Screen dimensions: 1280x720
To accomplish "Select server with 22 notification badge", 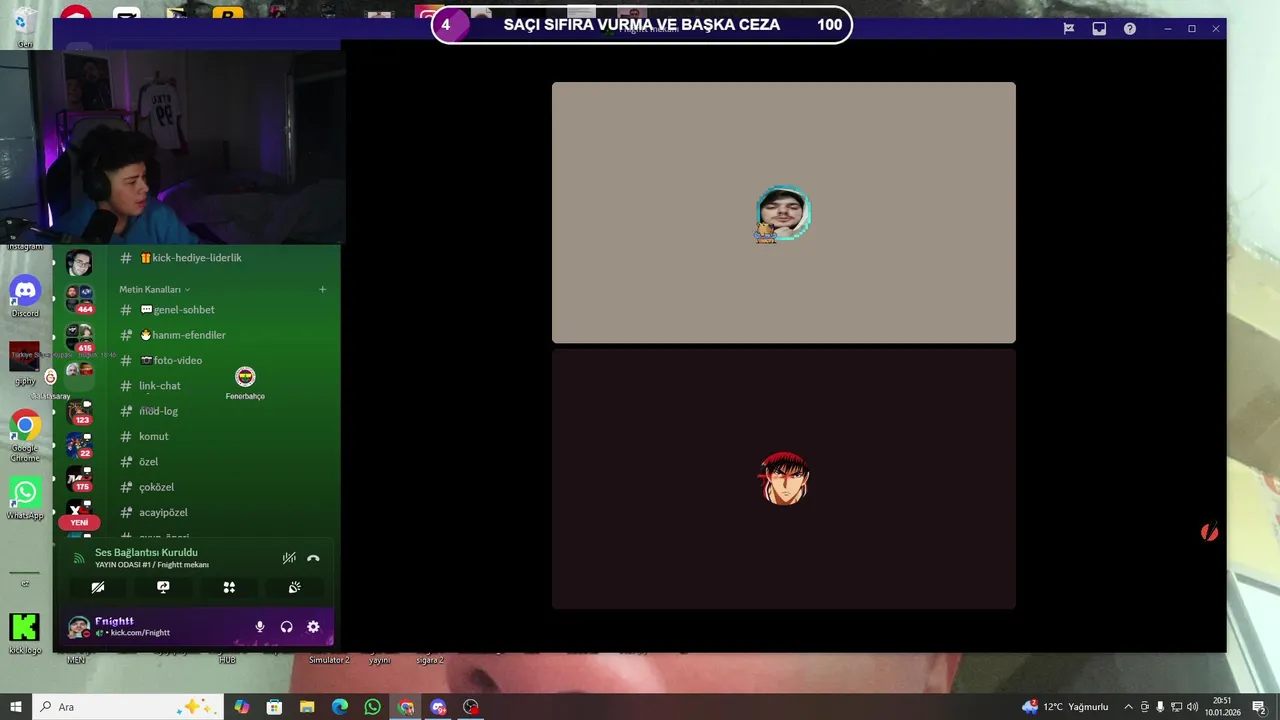I will [79, 445].
